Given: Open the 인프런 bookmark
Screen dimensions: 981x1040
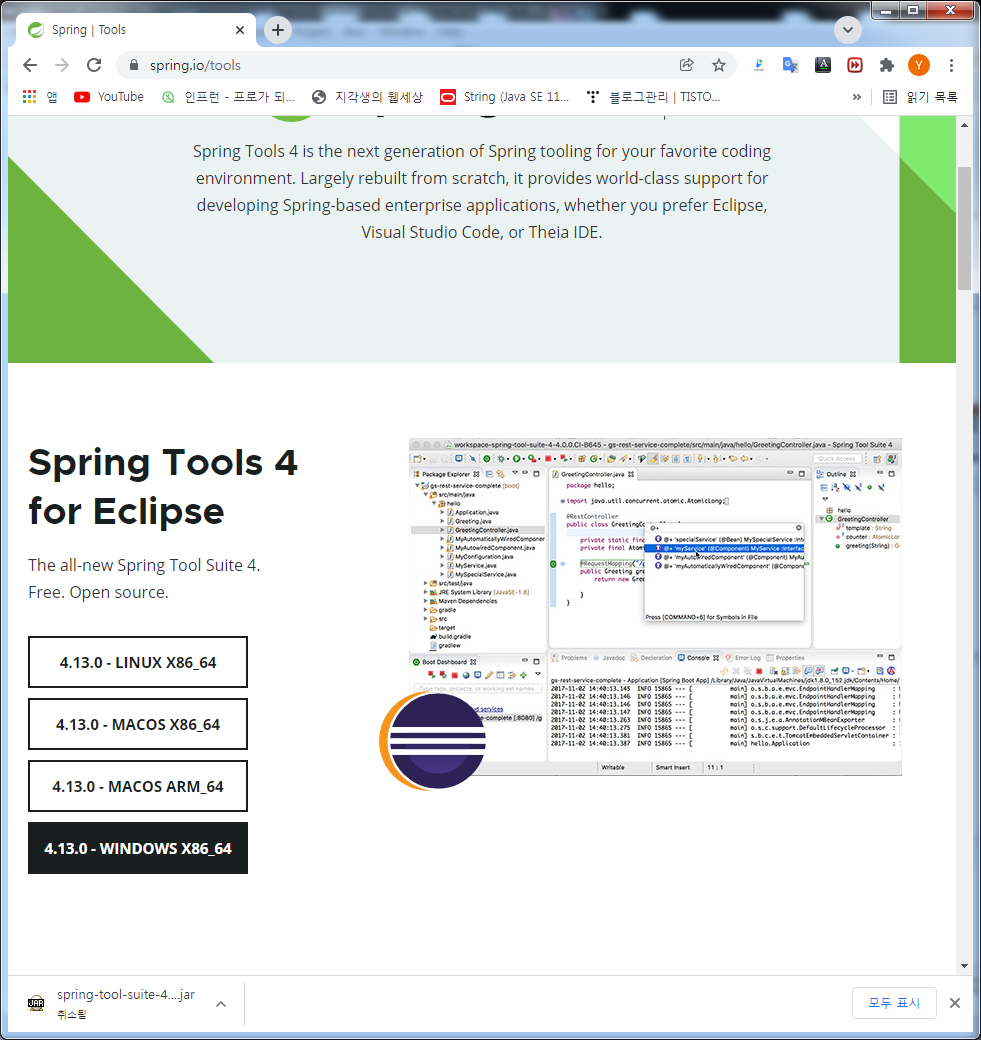Looking at the screenshot, I should point(228,97).
